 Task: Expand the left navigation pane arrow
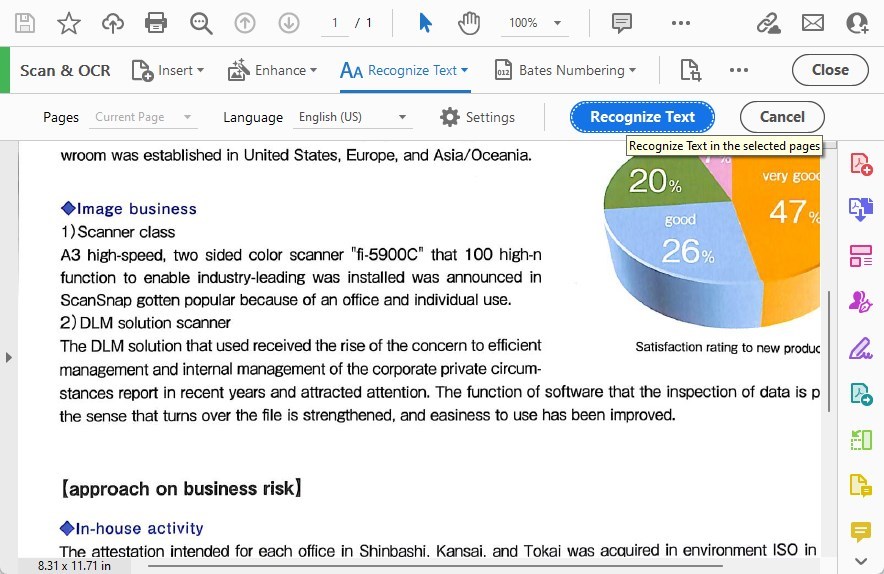8,357
